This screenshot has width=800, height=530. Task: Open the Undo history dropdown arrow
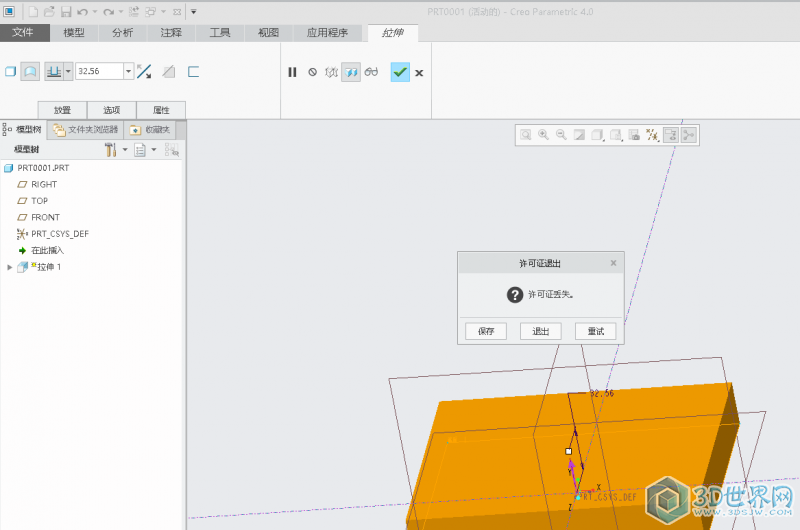pos(95,12)
